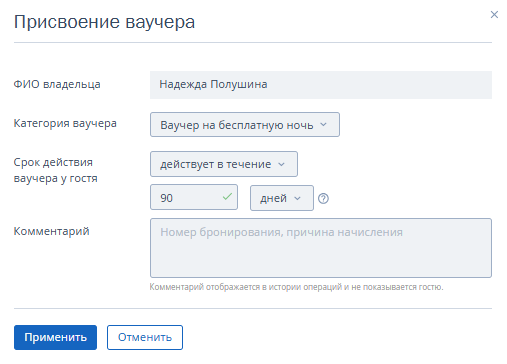Open the voucher category dropdown

245,125
